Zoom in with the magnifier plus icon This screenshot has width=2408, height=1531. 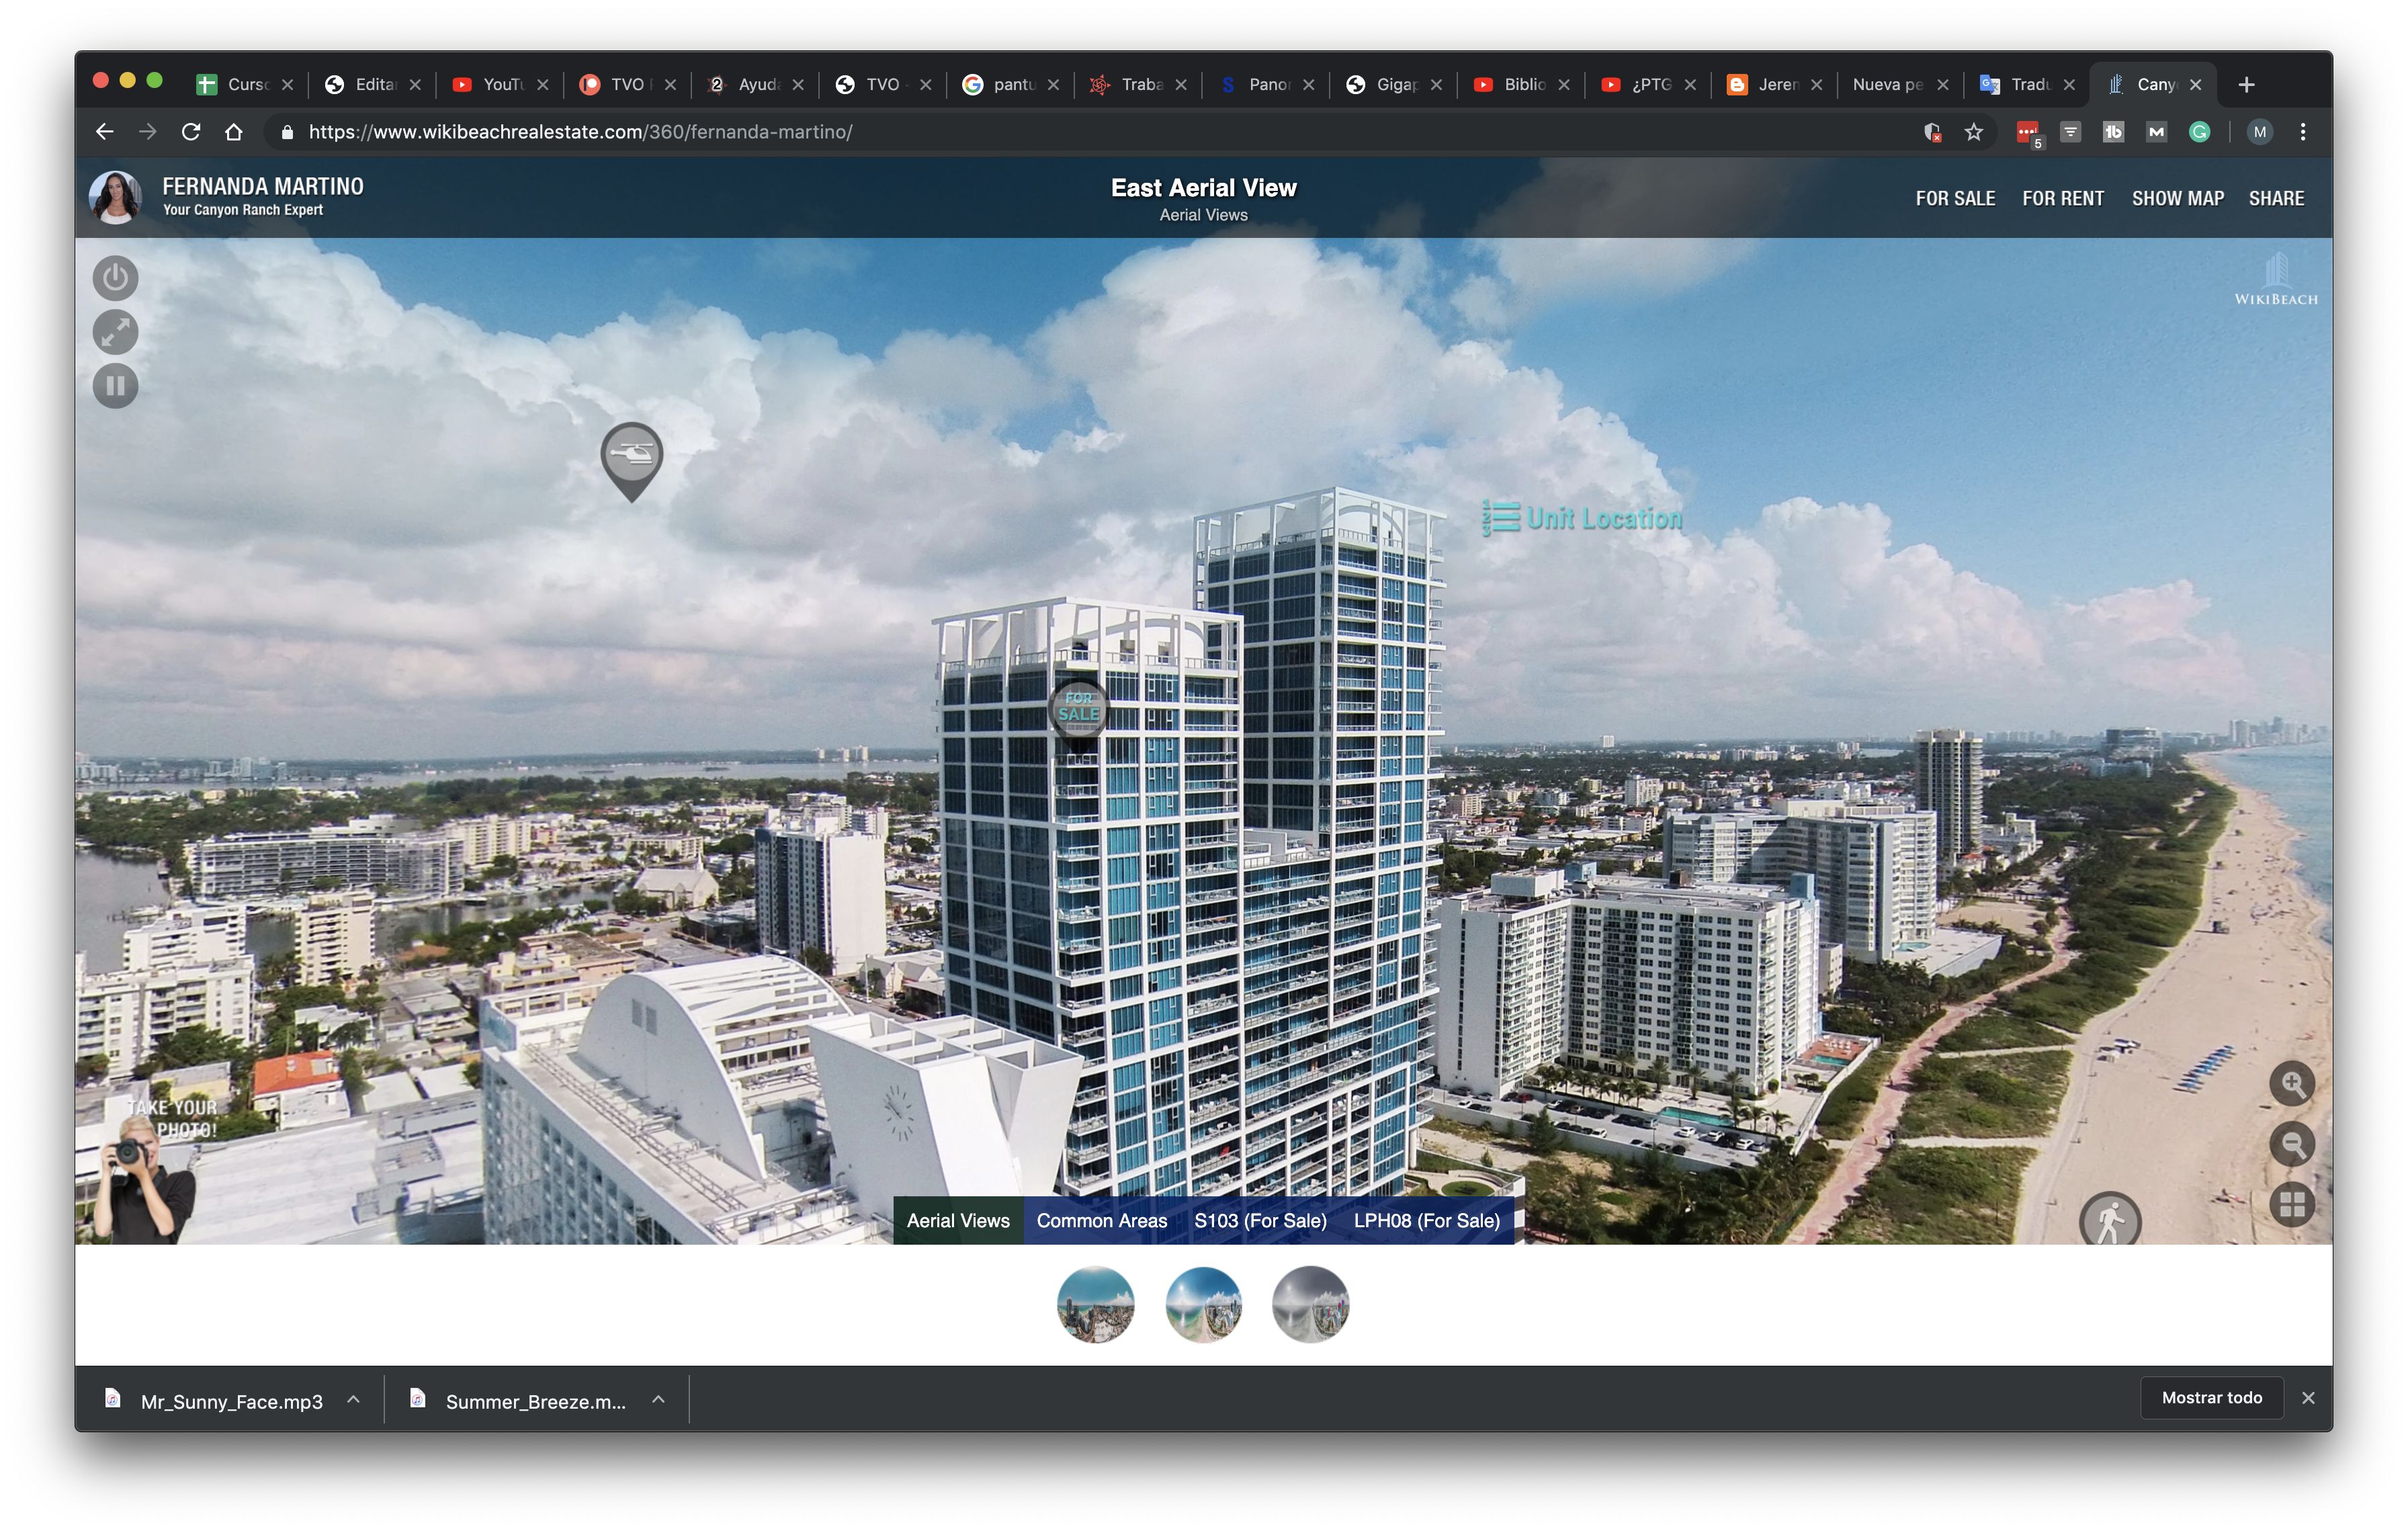point(2291,1084)
